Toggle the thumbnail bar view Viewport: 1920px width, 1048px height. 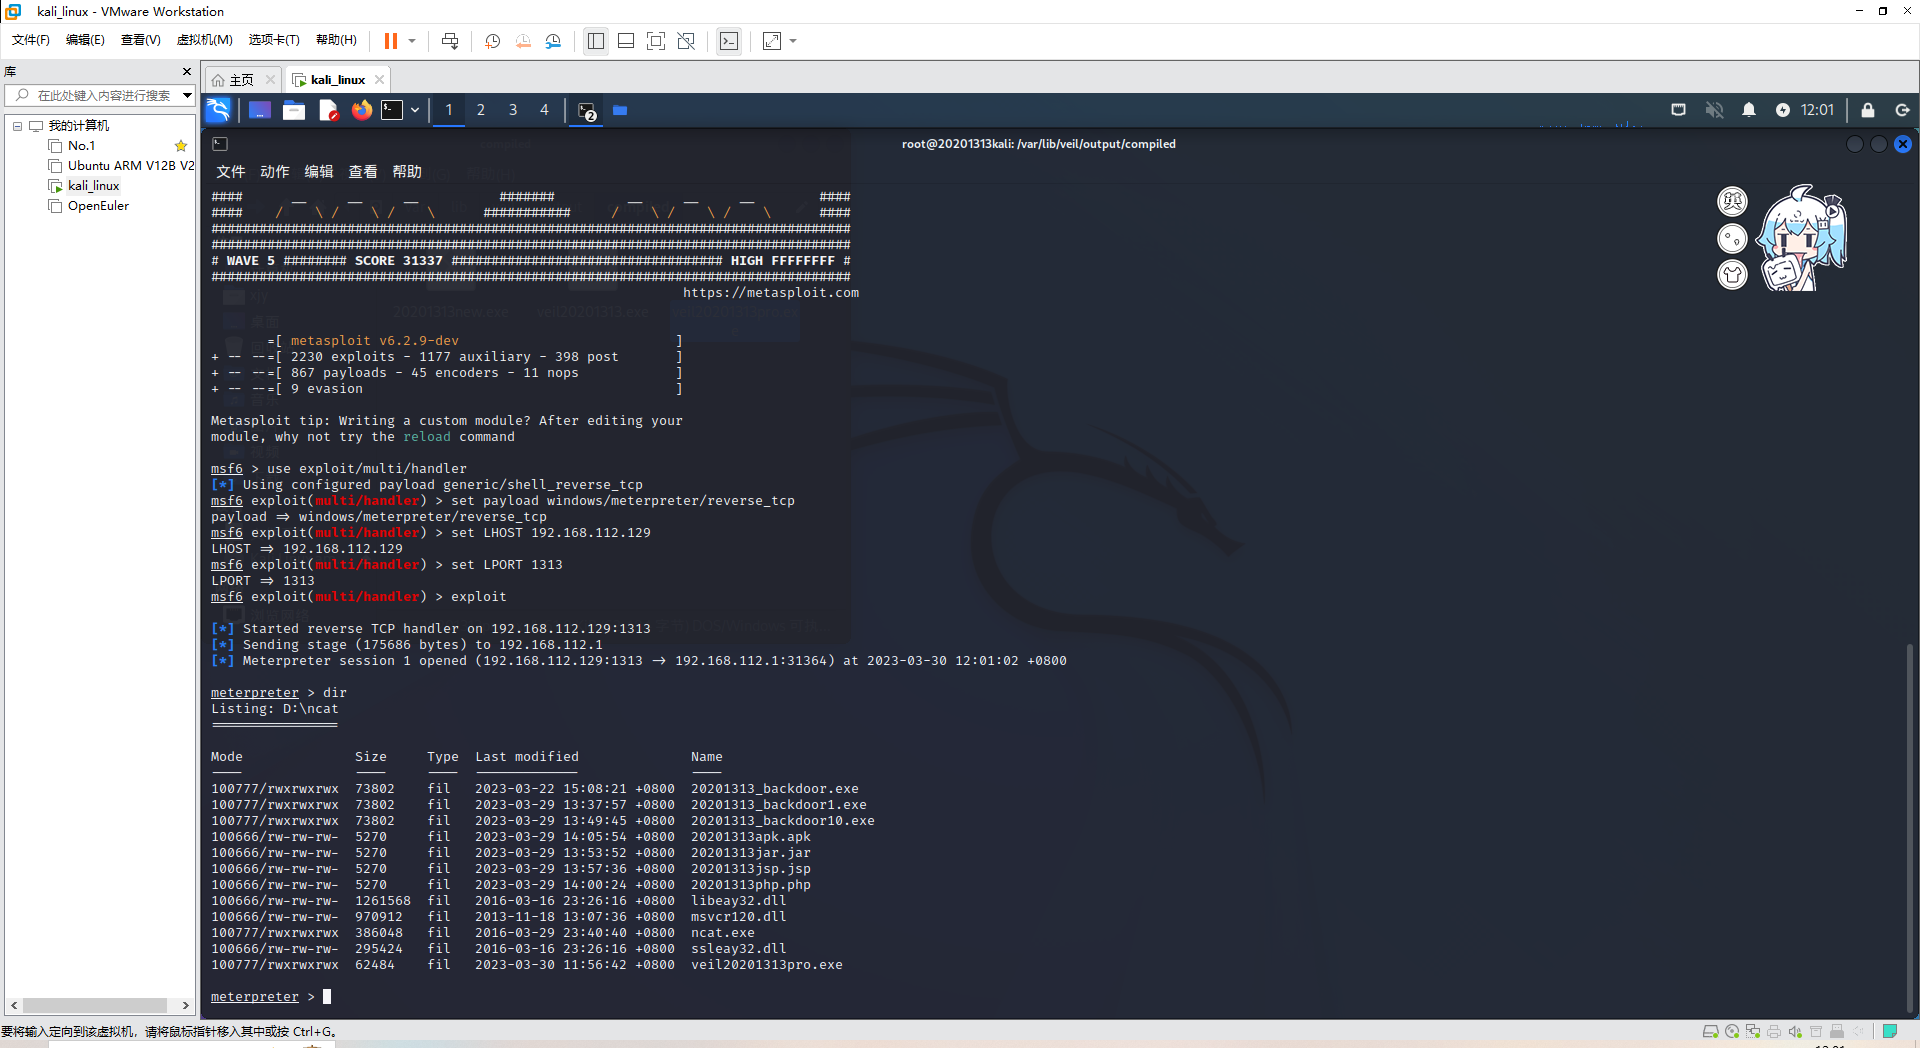point(626,41)
